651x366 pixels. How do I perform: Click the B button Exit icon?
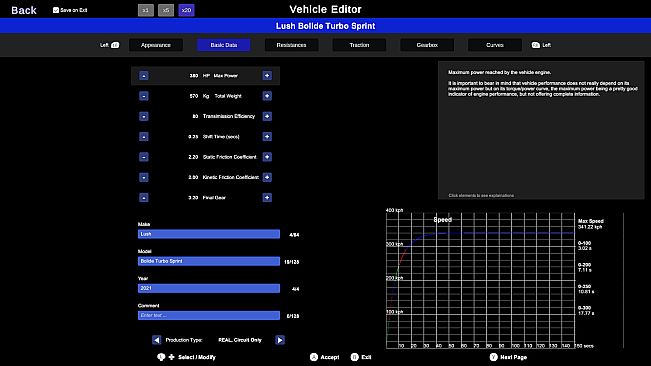pyautogui.click(x=355, y=357)
